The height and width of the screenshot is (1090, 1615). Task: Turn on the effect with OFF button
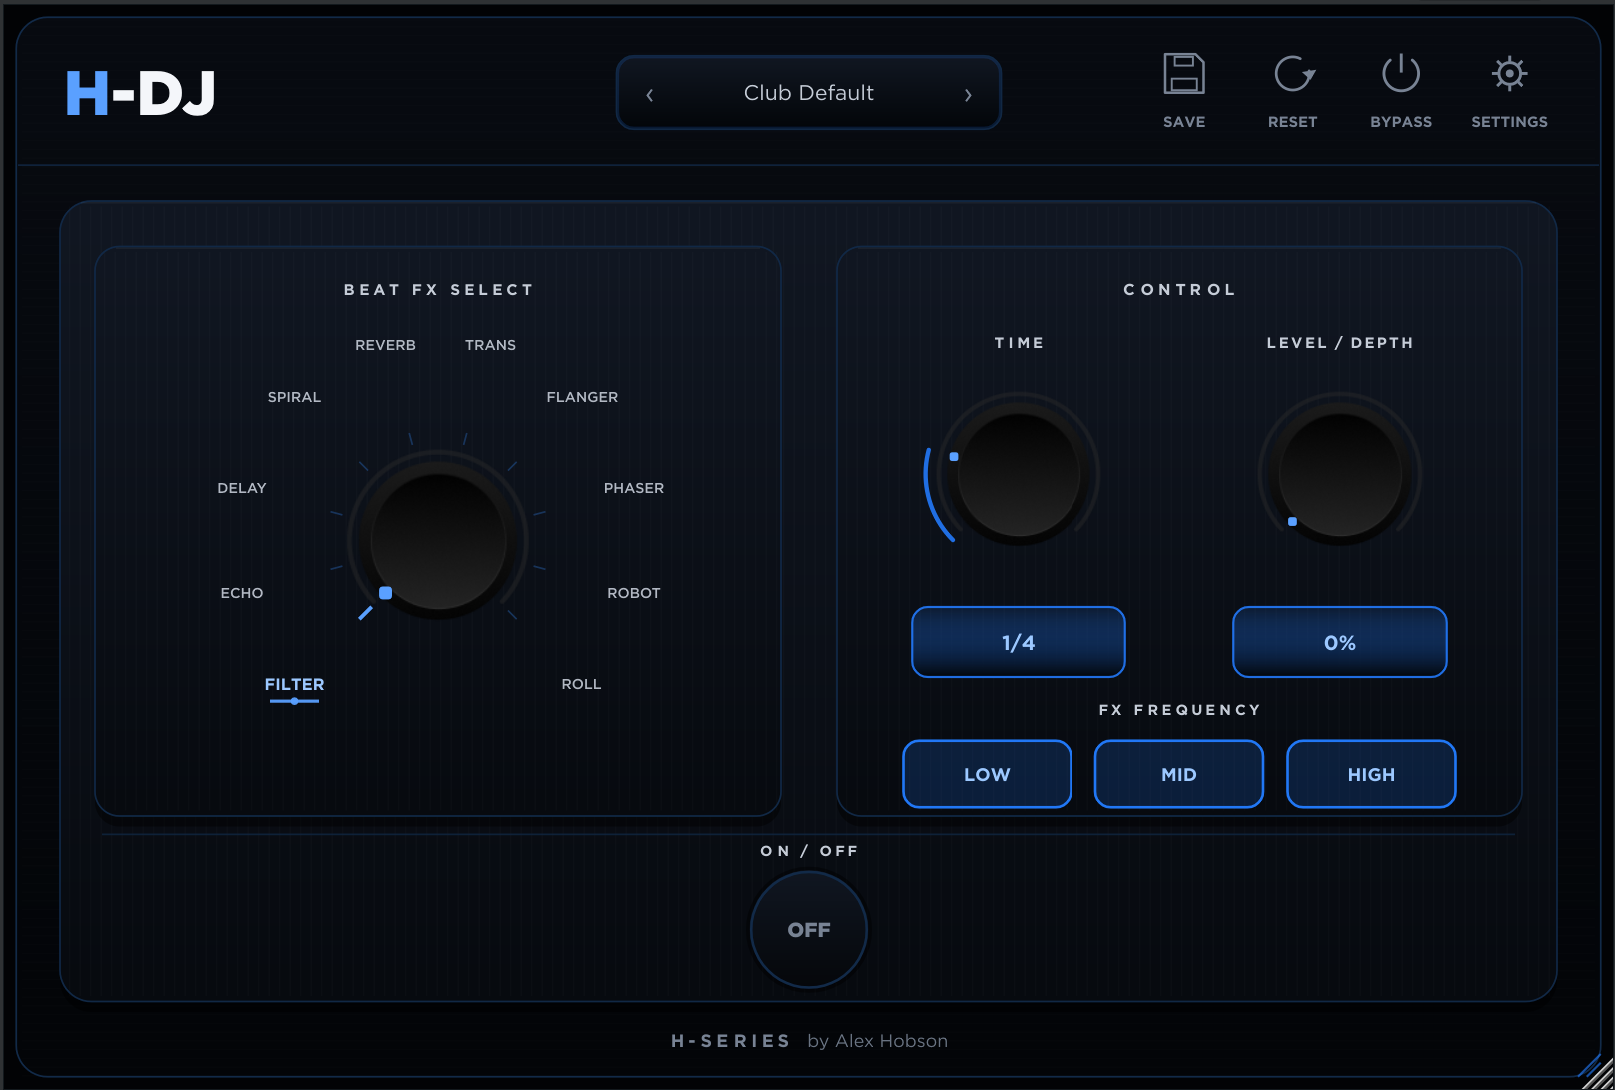(809, 930)
